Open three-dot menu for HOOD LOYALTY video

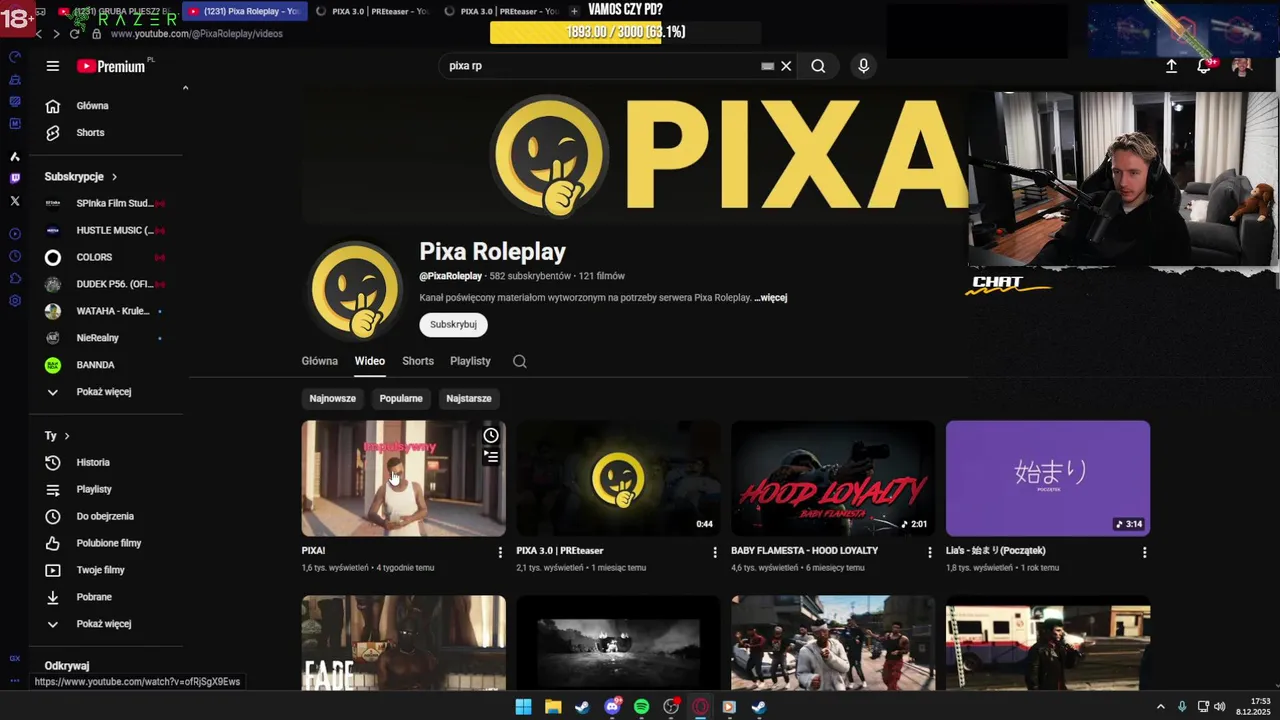(x=929, y=552)
